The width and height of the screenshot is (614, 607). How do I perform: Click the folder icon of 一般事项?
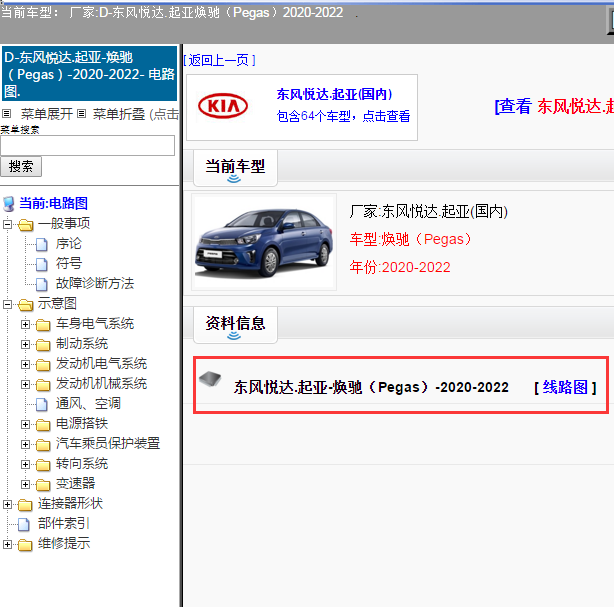click(25, 225)
